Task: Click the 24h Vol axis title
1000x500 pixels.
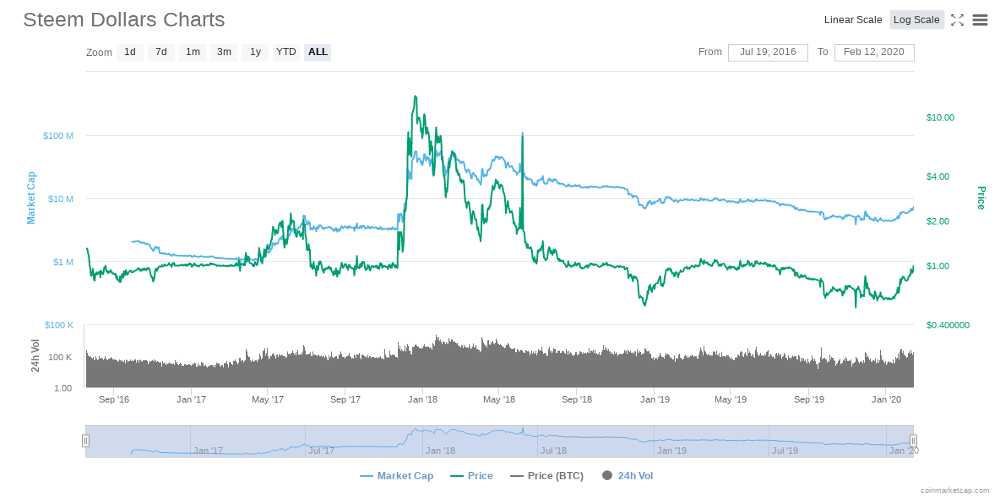Action: pos(36,356)
